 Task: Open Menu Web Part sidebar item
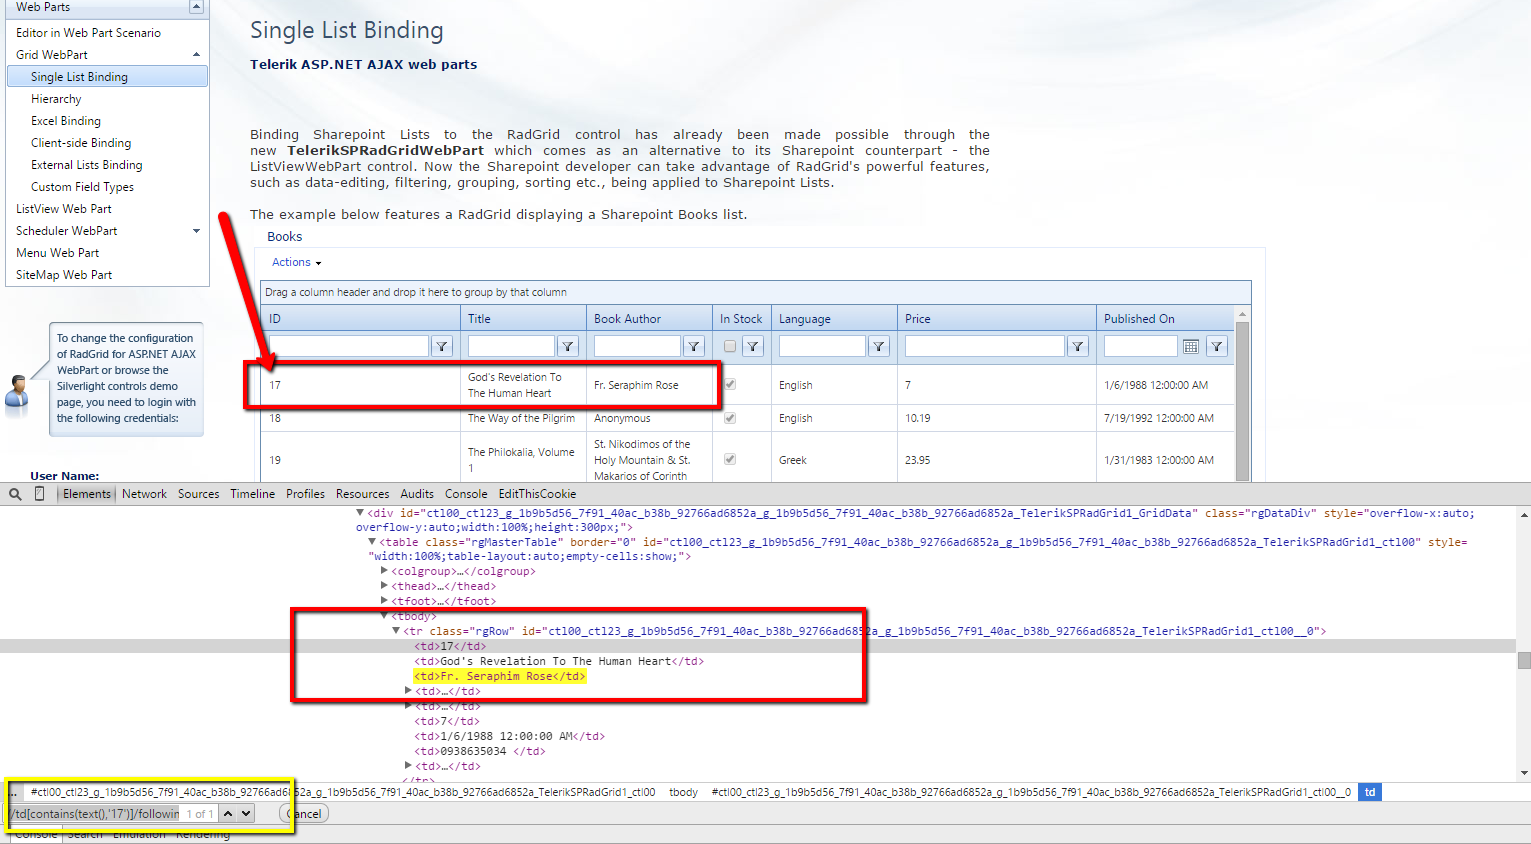[58, 253]
